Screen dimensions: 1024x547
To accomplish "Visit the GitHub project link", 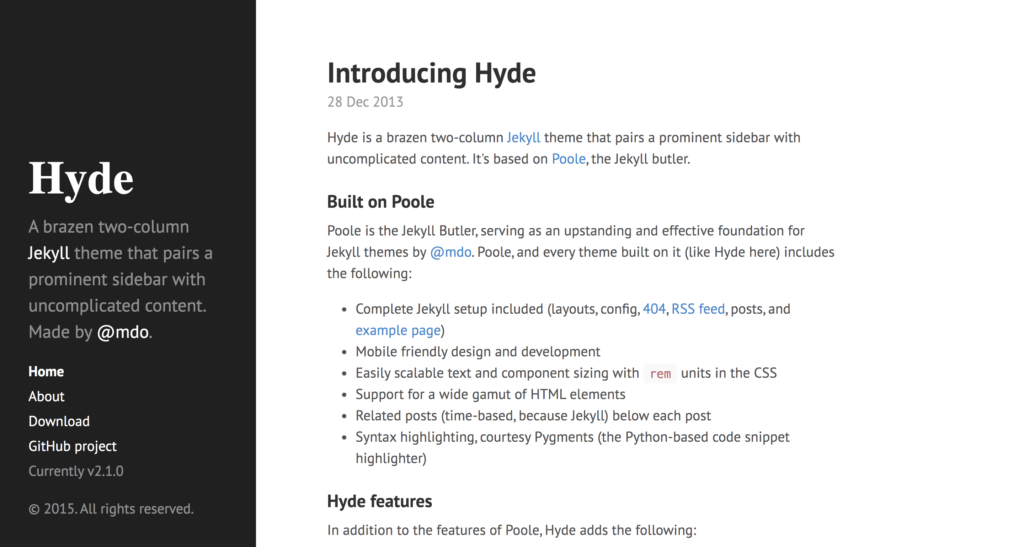I will 72,446.
